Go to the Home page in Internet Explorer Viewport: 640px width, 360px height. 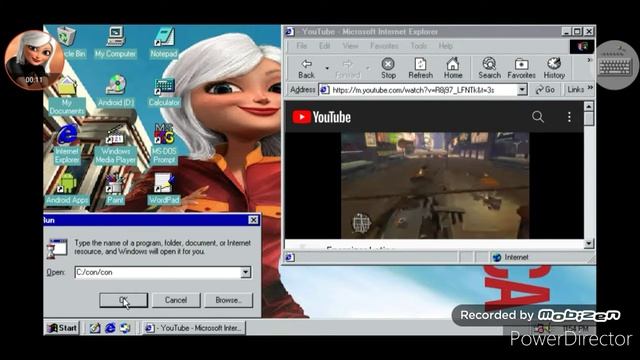[453, 69]
